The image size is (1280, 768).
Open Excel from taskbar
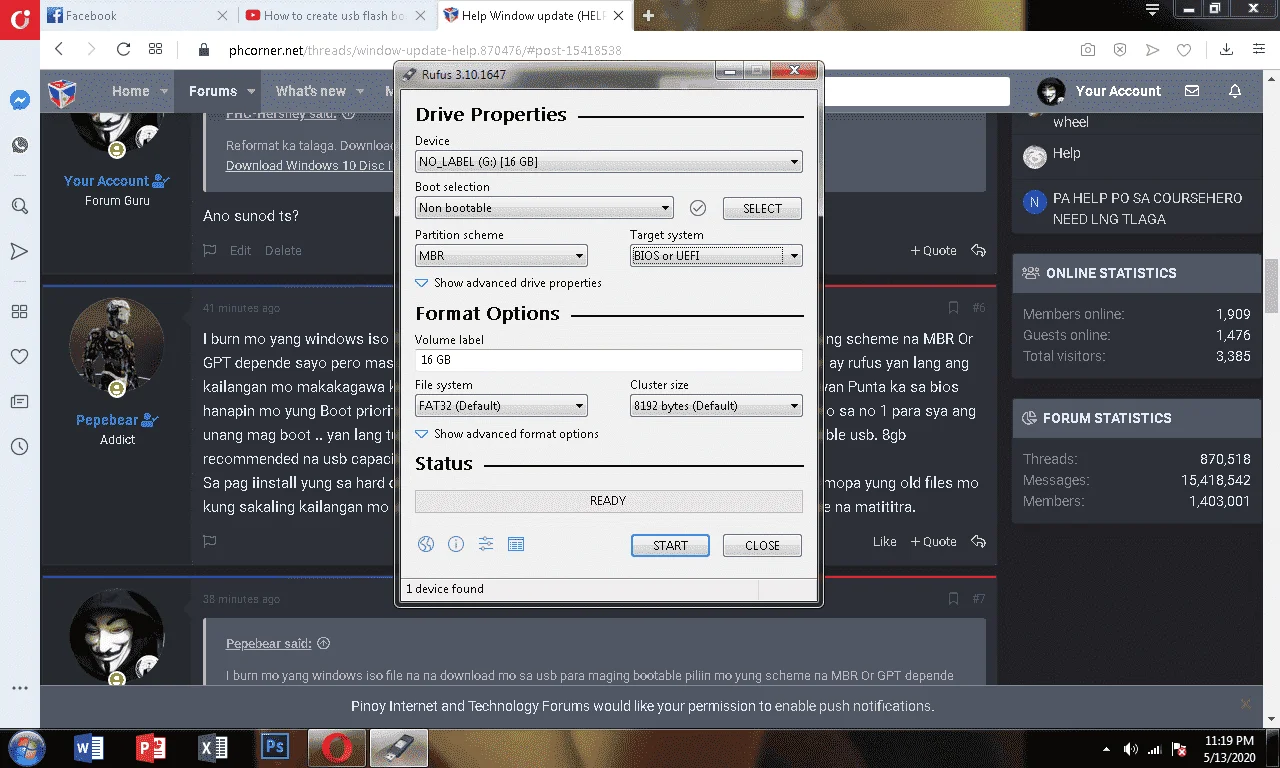pos(212,747)
